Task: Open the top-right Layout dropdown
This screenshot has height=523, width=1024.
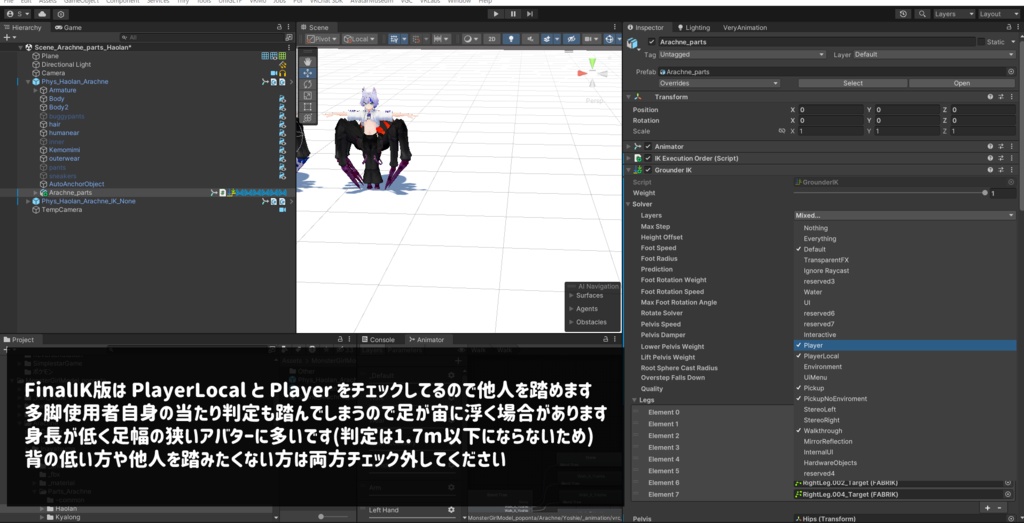Action: click(x=998, y=14)
